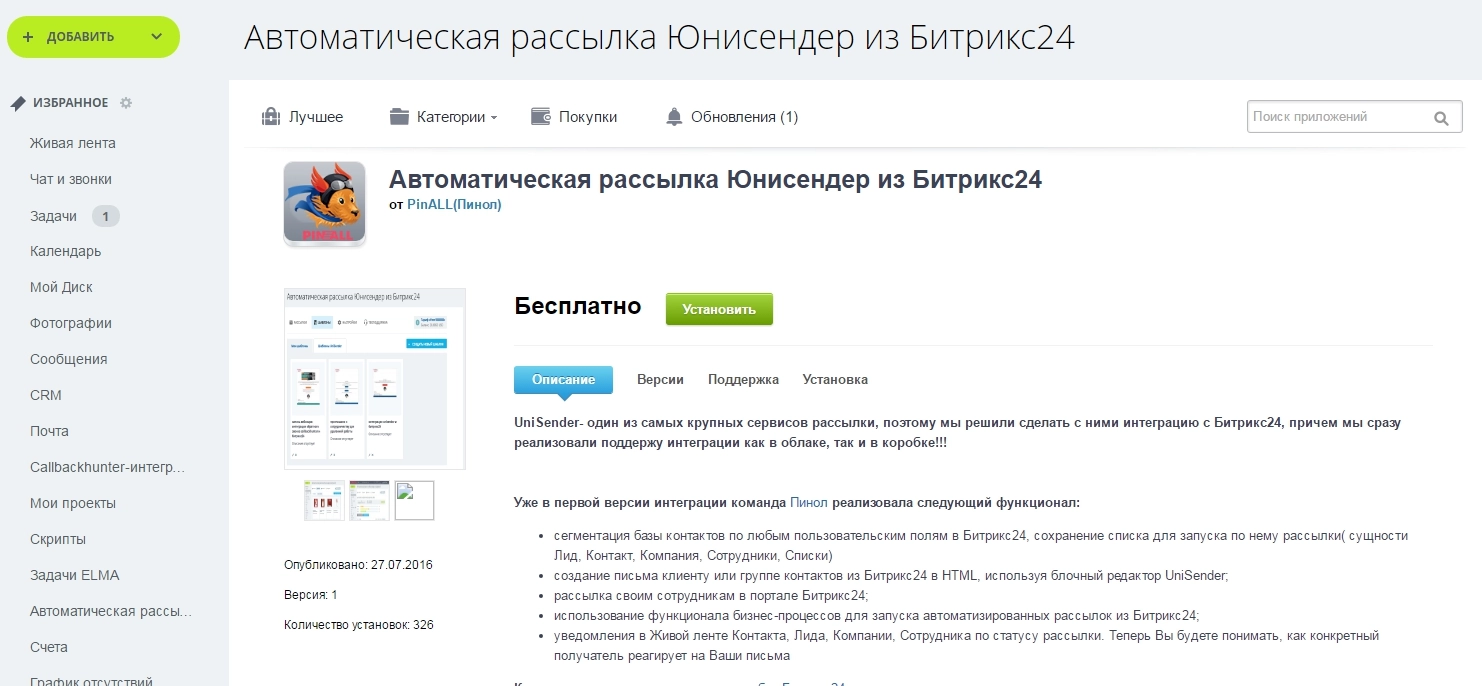
Task: Open the Избранное settings gear icon
Action: click(126, 103)
